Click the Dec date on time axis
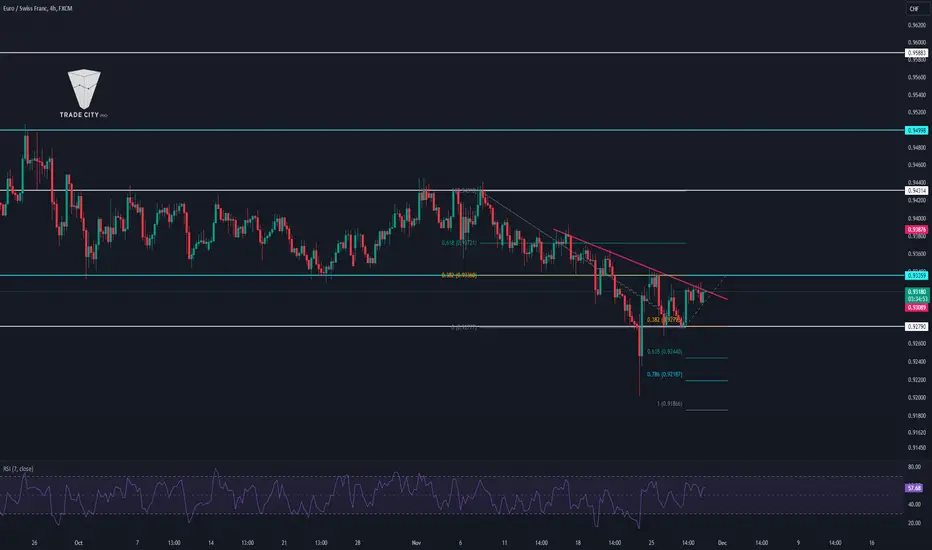The image size is (932, 550). 722,543
